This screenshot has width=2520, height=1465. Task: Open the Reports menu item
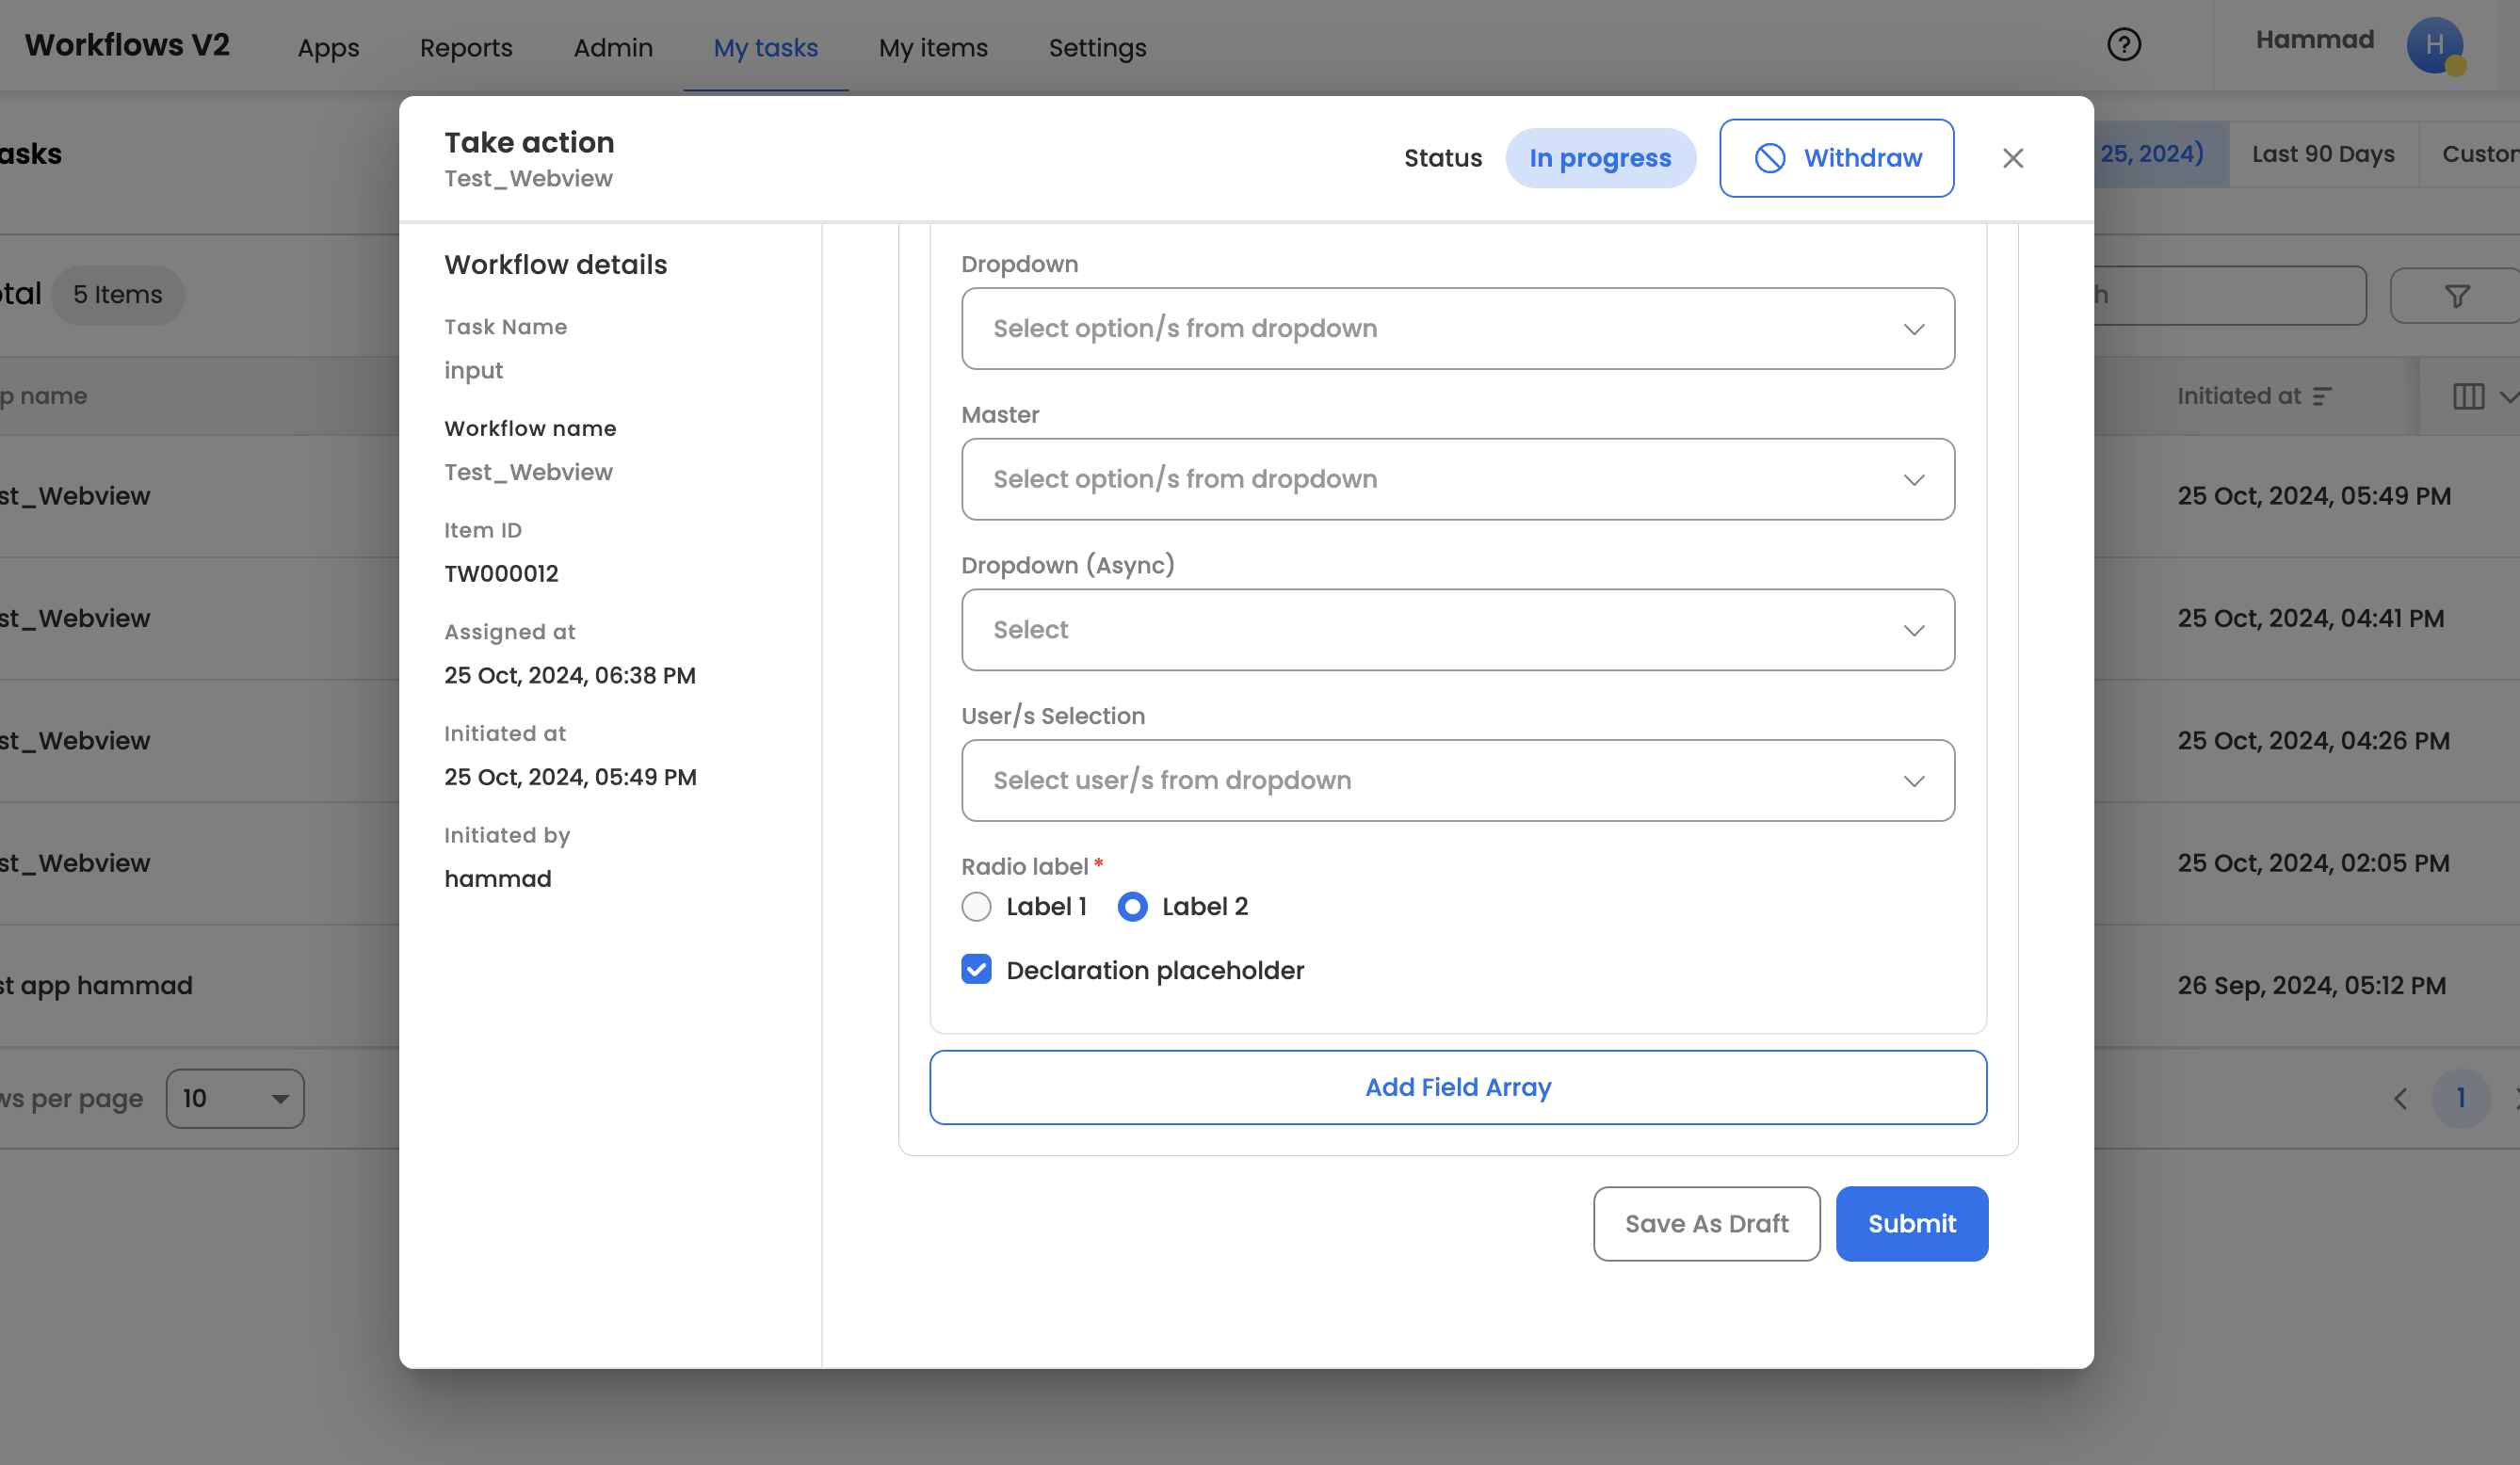(x=466, y=48)
